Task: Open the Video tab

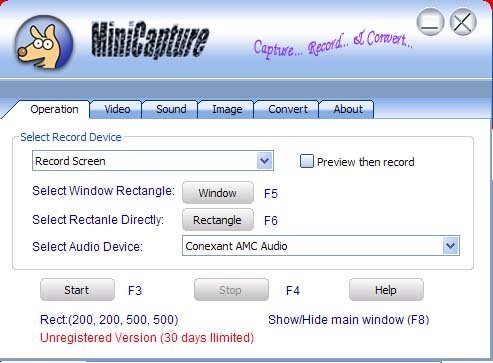Action: [117, 109]
